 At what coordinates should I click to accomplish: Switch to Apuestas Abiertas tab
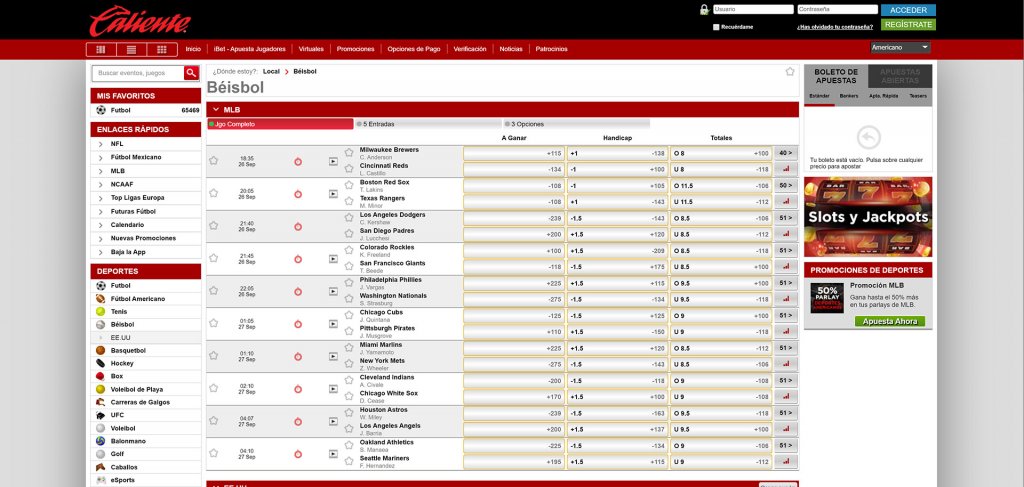pyautogui.click(x=900, y=76)
